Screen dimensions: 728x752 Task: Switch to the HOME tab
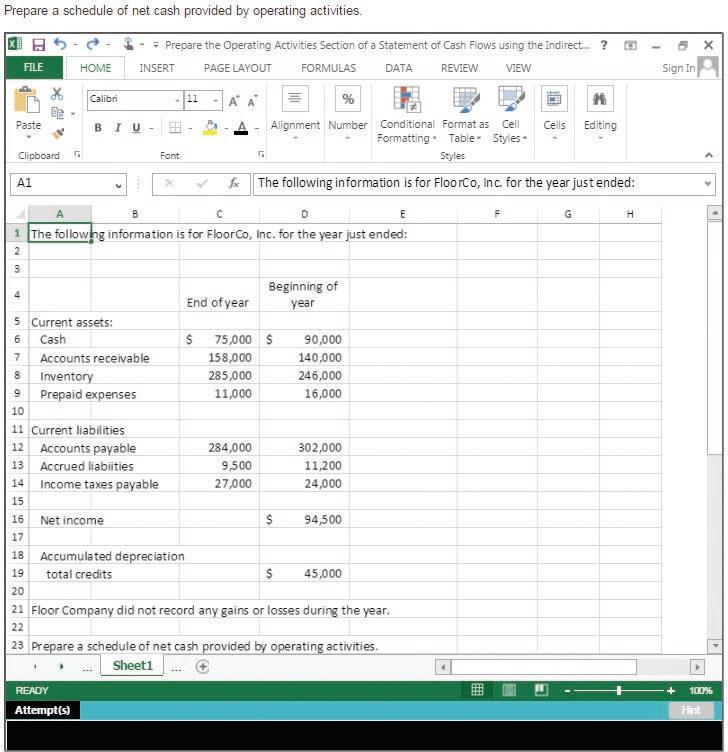click(x=95, y=68)
